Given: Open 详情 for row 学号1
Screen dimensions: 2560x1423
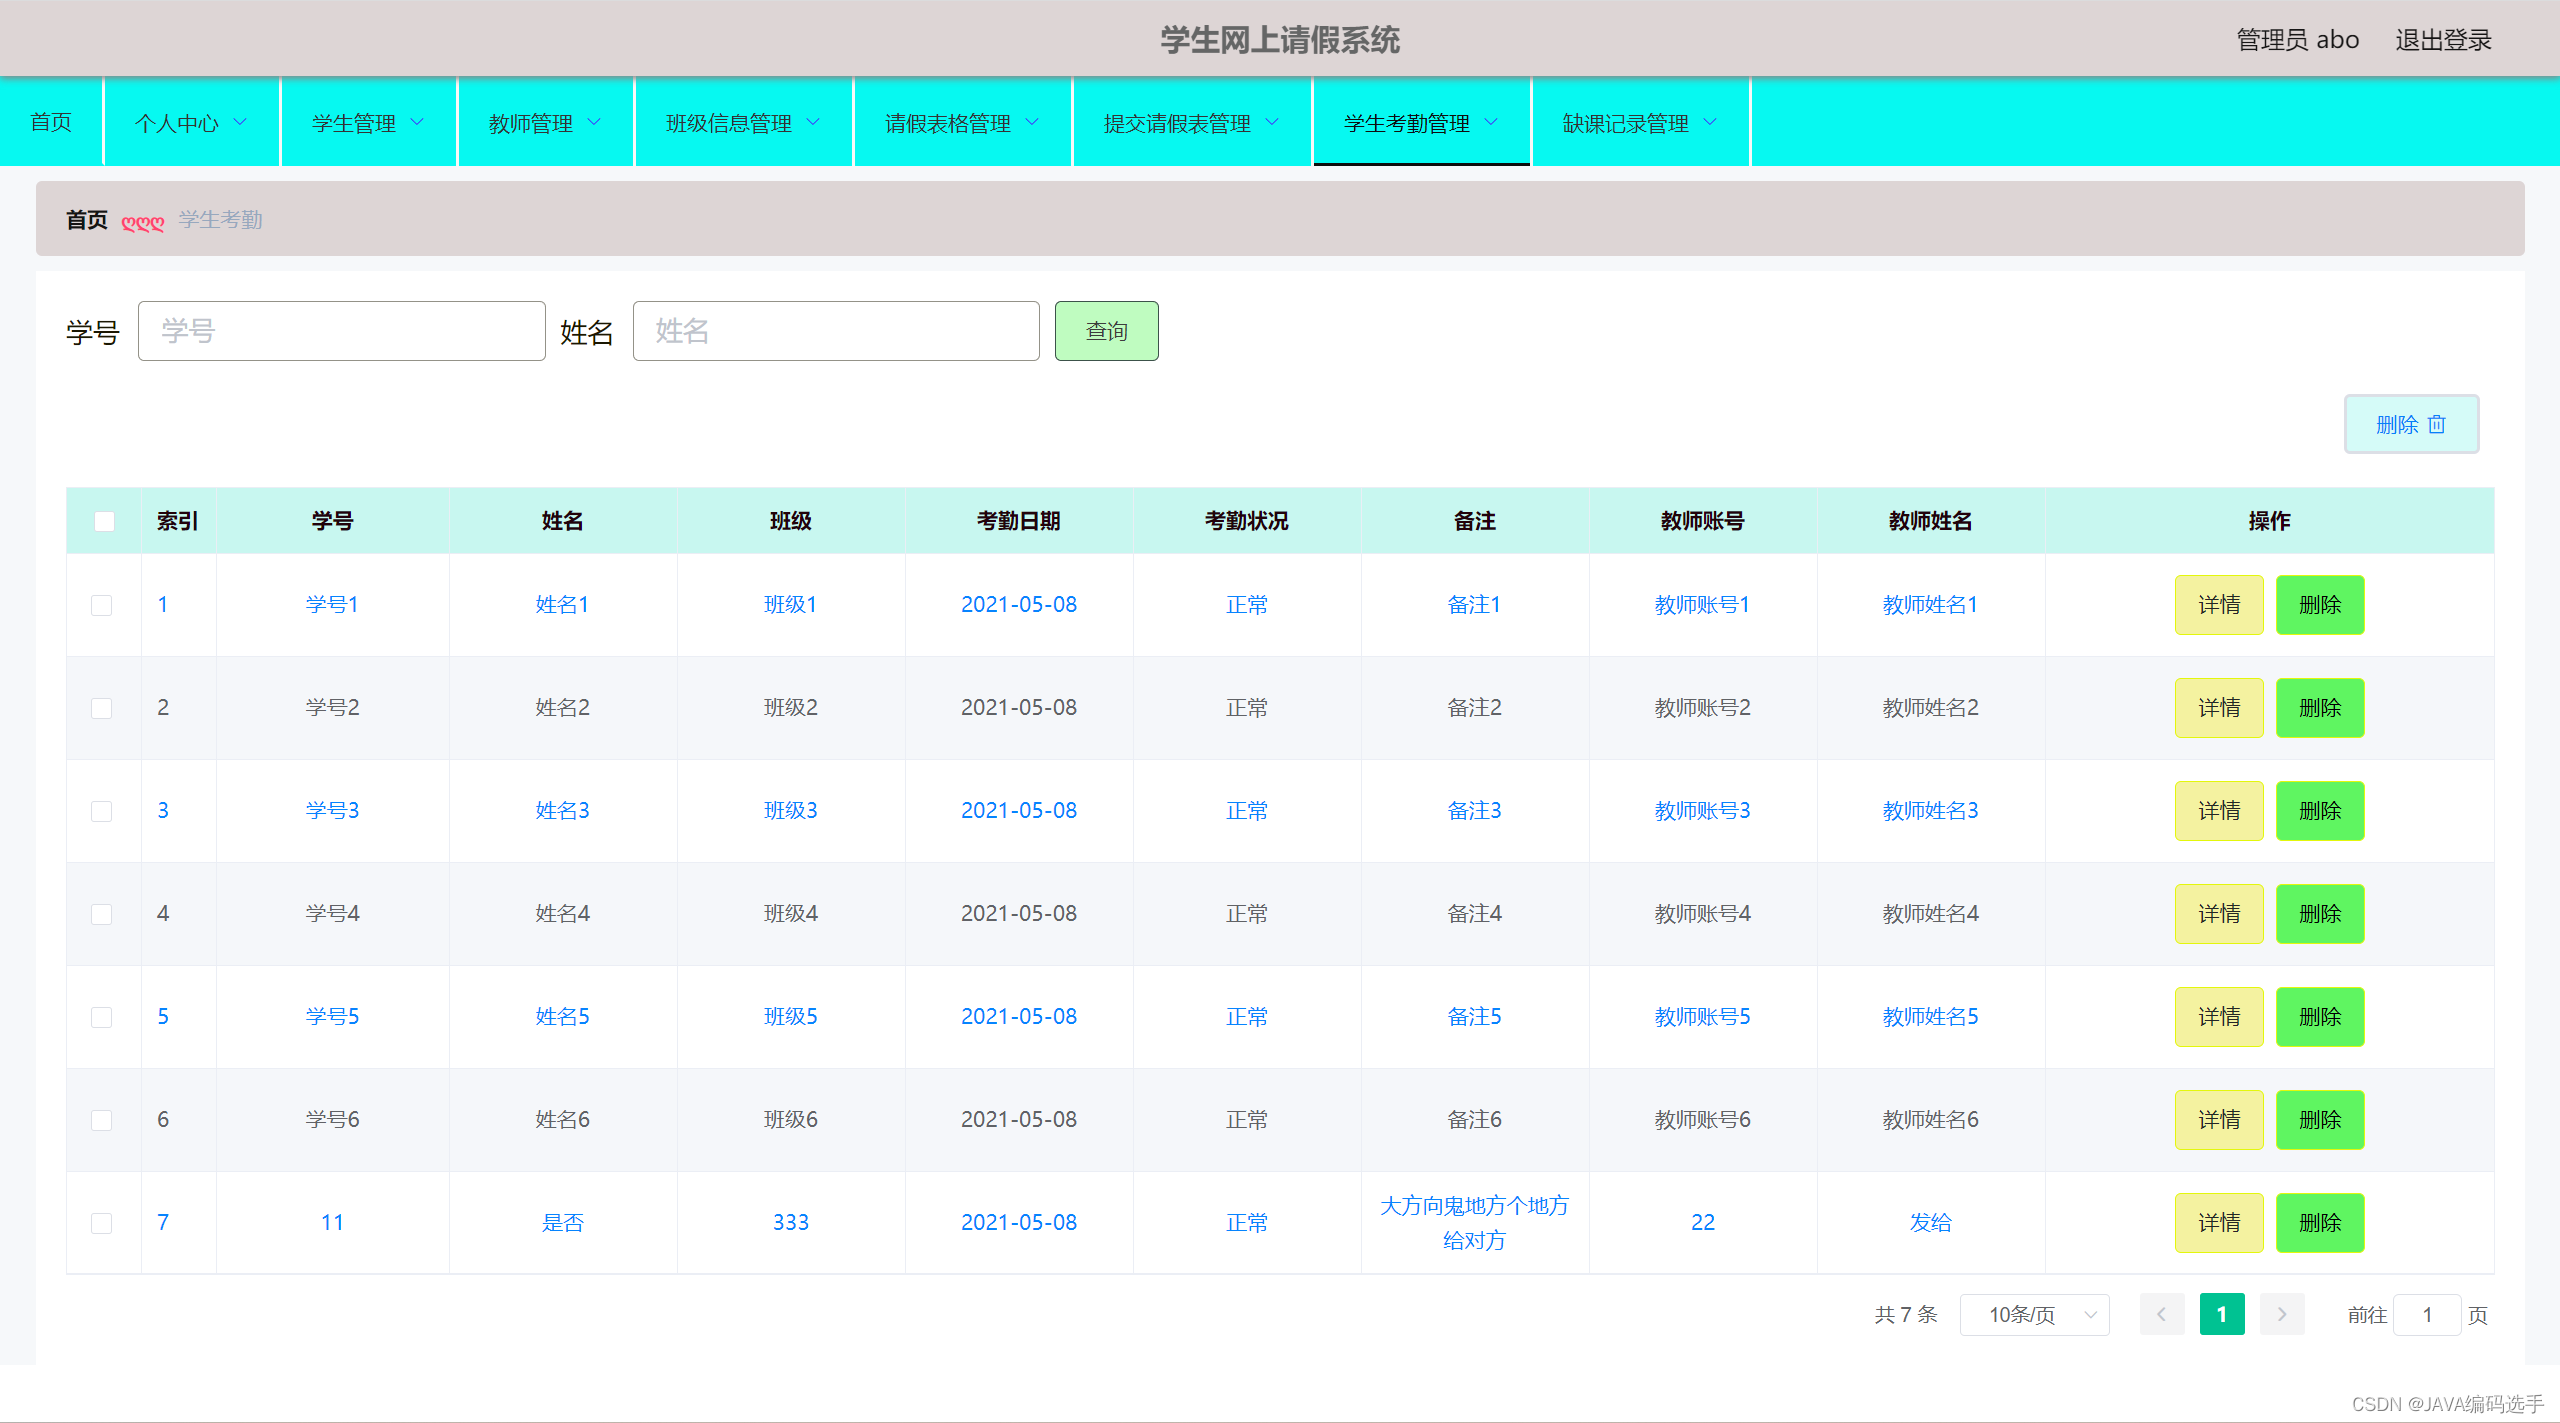Looking at the screenshot, I should coord(2219,605).
